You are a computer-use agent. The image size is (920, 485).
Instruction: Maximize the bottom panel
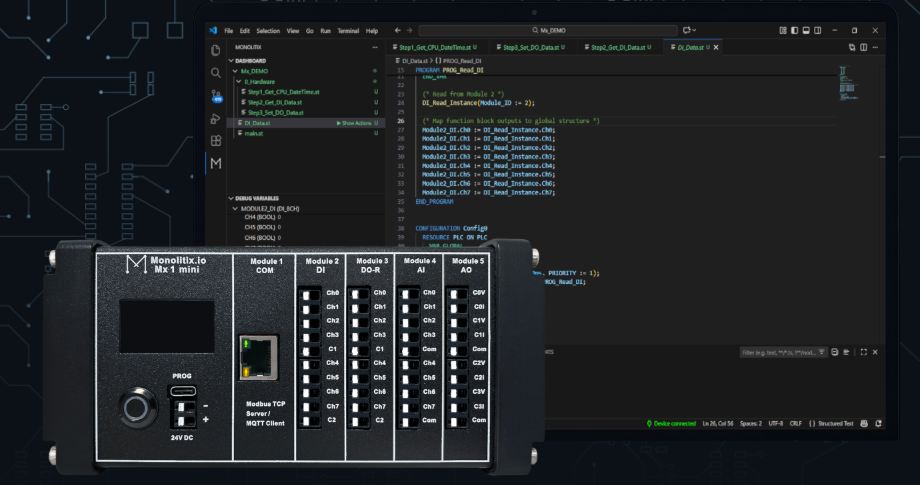864,352
